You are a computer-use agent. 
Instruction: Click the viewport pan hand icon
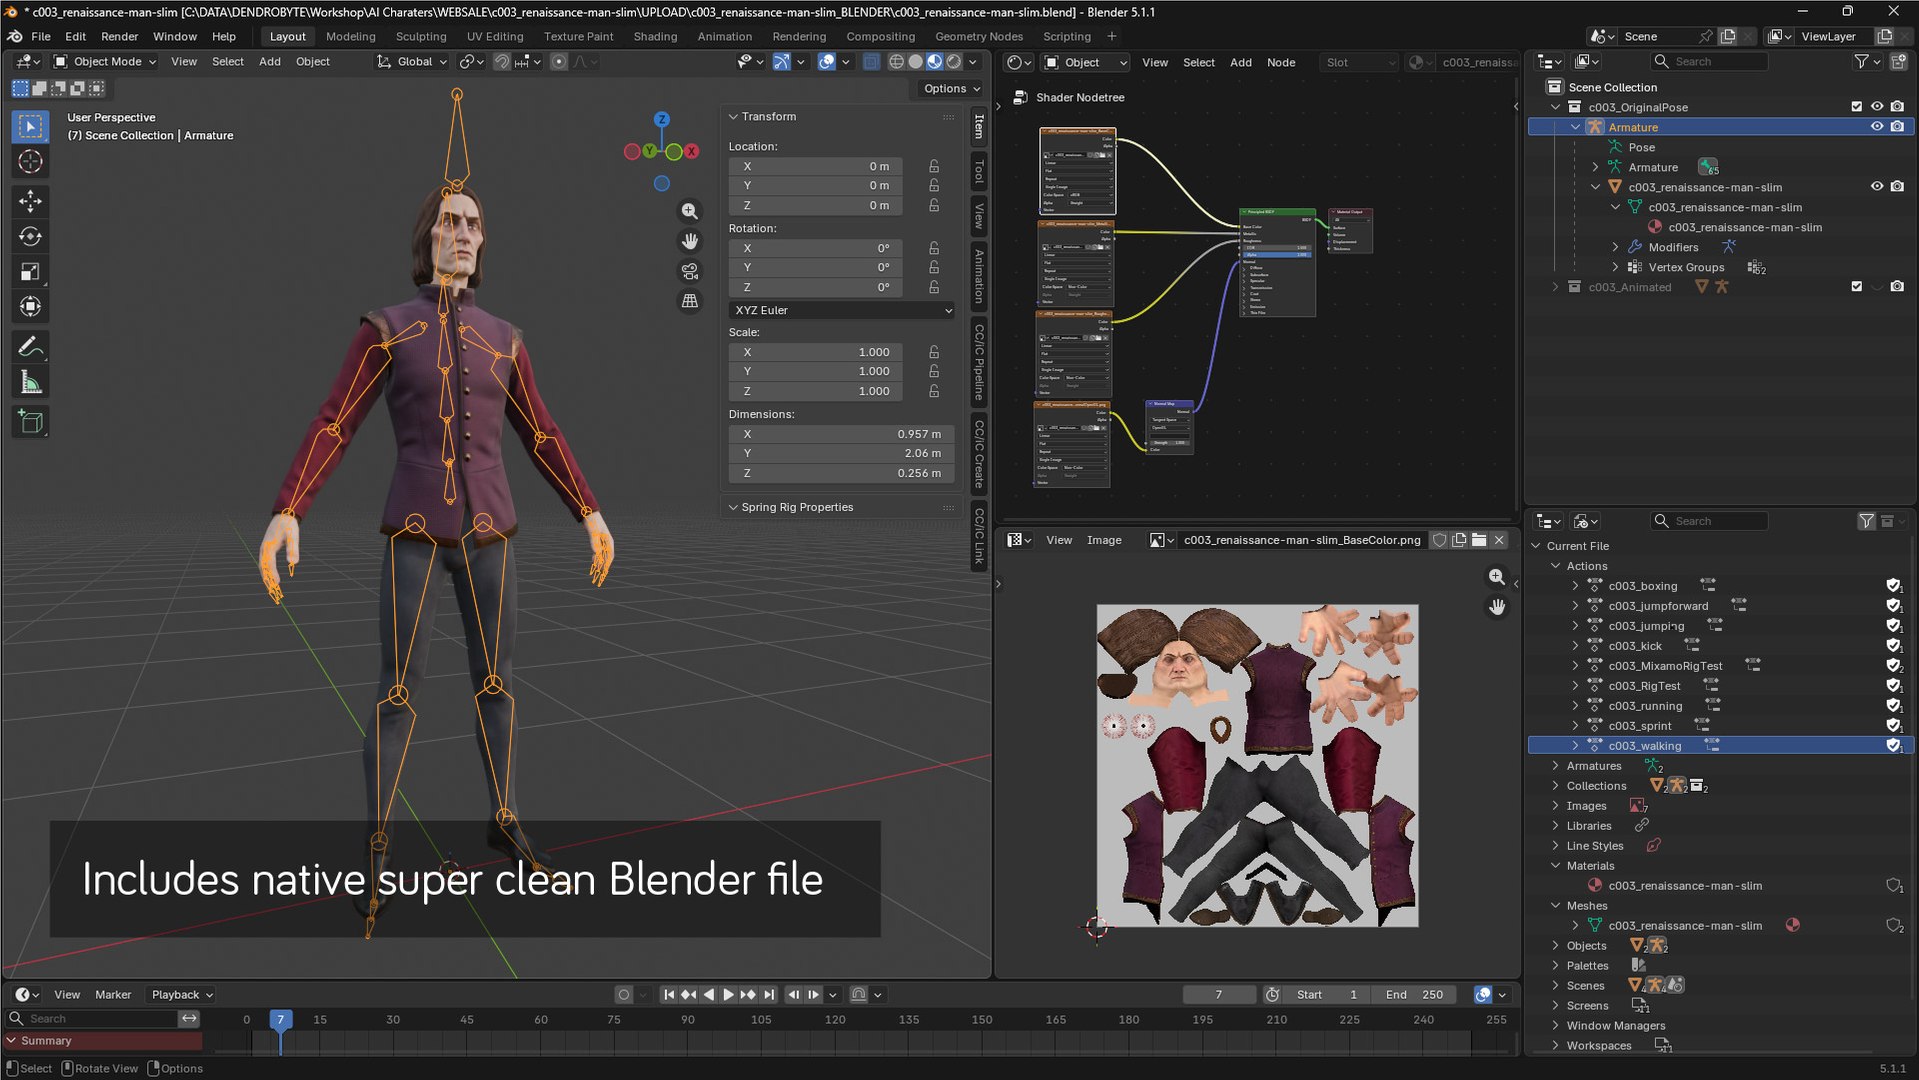pos(690,241)
